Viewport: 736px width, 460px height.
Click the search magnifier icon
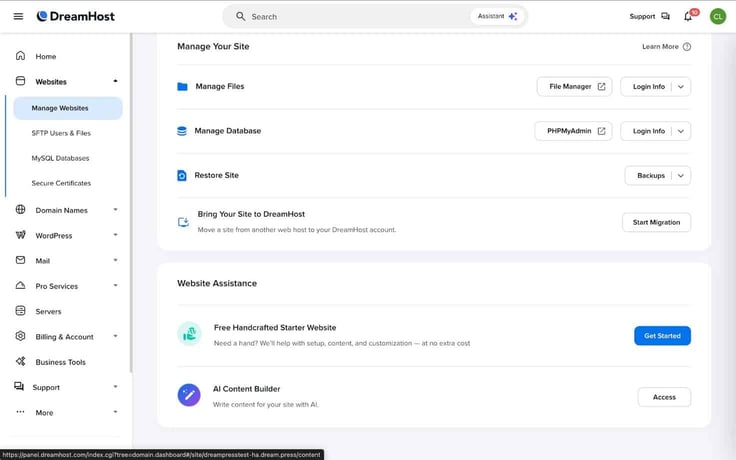coord(240,16)
